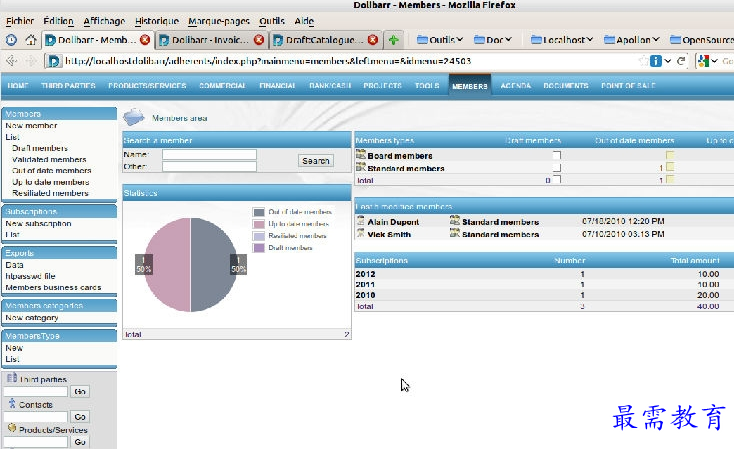Click the draft status icon in the Board members row
734x449 pixels.
coord(557,155)
